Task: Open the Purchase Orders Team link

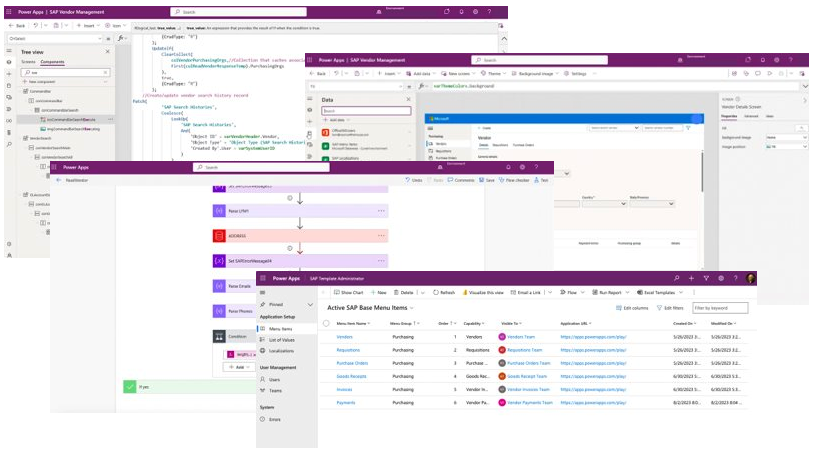Action: click(x=529, y=363)
